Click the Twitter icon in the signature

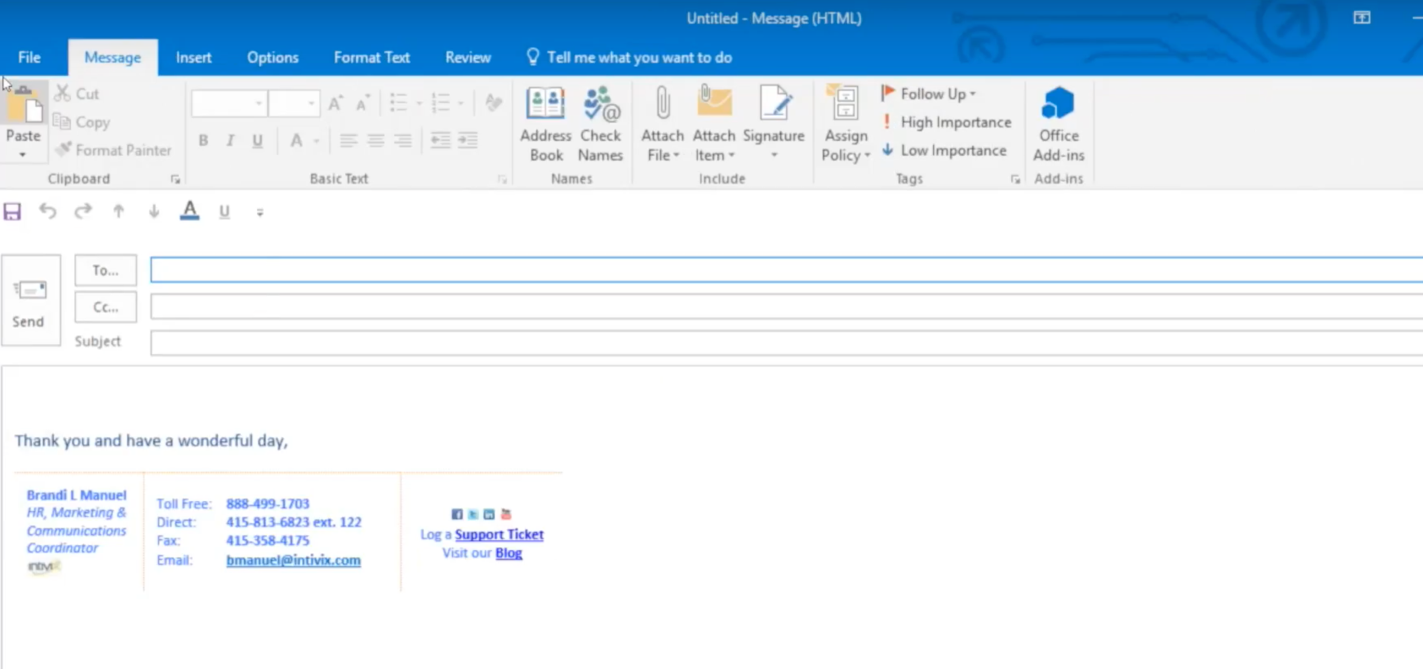coord(472,513)
